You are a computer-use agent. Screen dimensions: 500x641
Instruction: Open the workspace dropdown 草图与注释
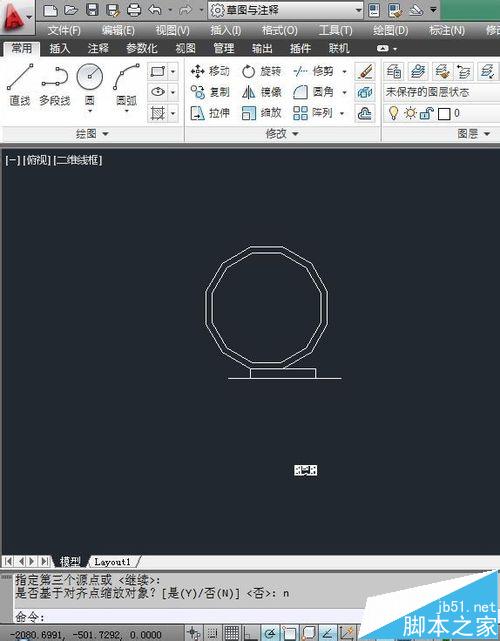(285, 10)
